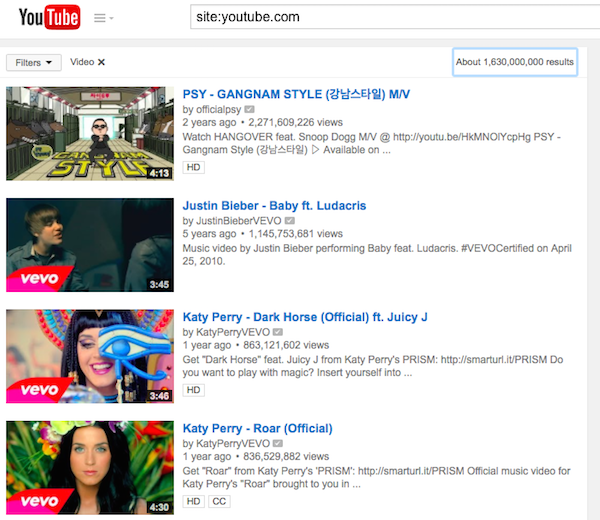Viewport: 600px width, 520px height.
Task: Remove the Video filter via X
Action: 101,62
